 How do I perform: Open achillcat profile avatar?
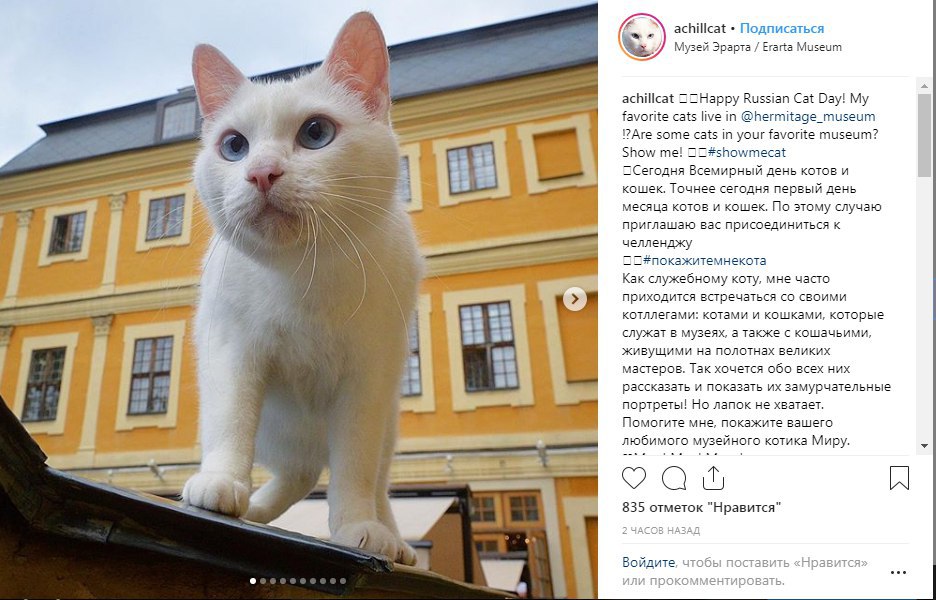point(642,37)
